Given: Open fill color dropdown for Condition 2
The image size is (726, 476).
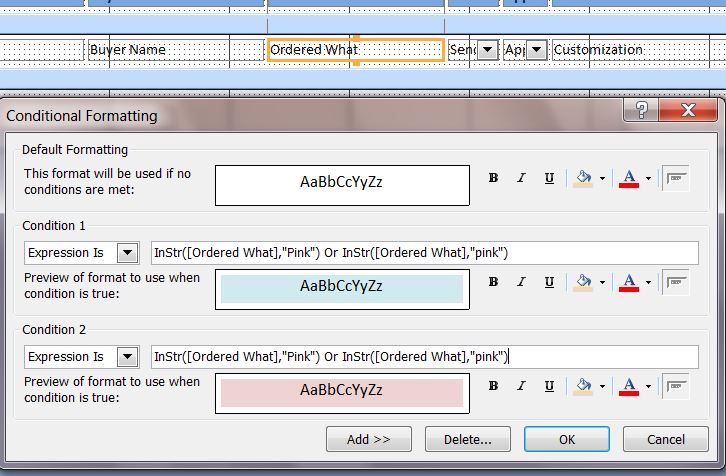Looking at the screenshot, I should point(602,386).
